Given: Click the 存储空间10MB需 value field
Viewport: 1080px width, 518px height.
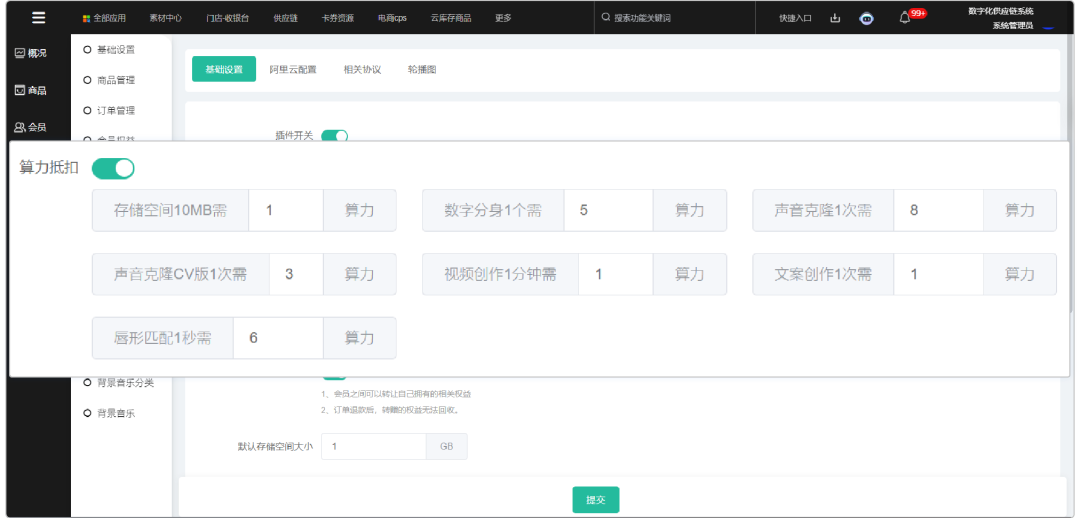Looking at the screenshot, I should click(286, 210).
